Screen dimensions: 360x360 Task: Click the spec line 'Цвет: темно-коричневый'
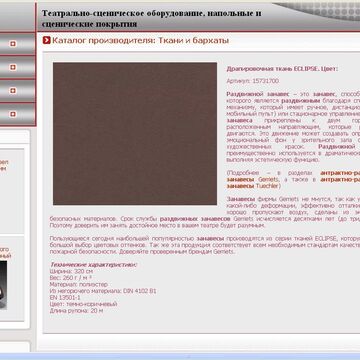pos(83,304)
